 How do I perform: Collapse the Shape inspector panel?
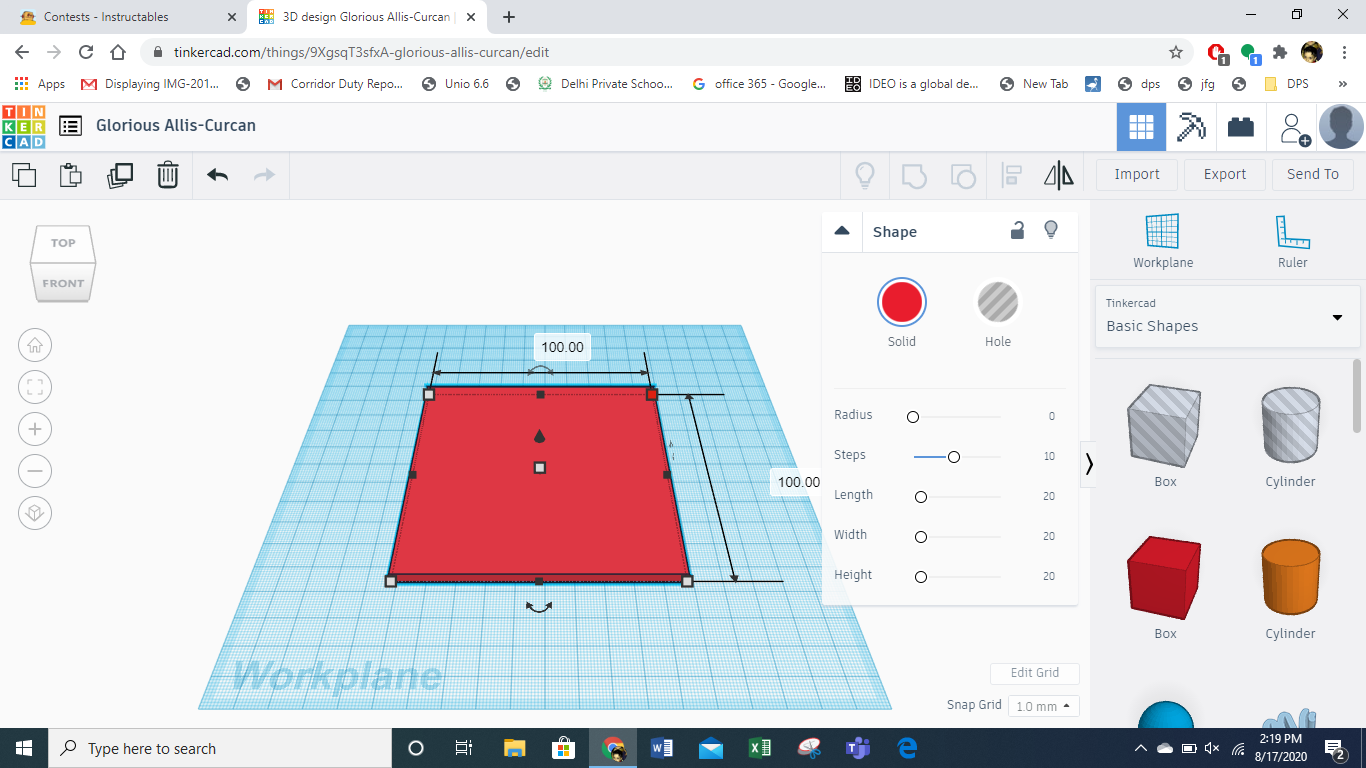pos(842,231)
